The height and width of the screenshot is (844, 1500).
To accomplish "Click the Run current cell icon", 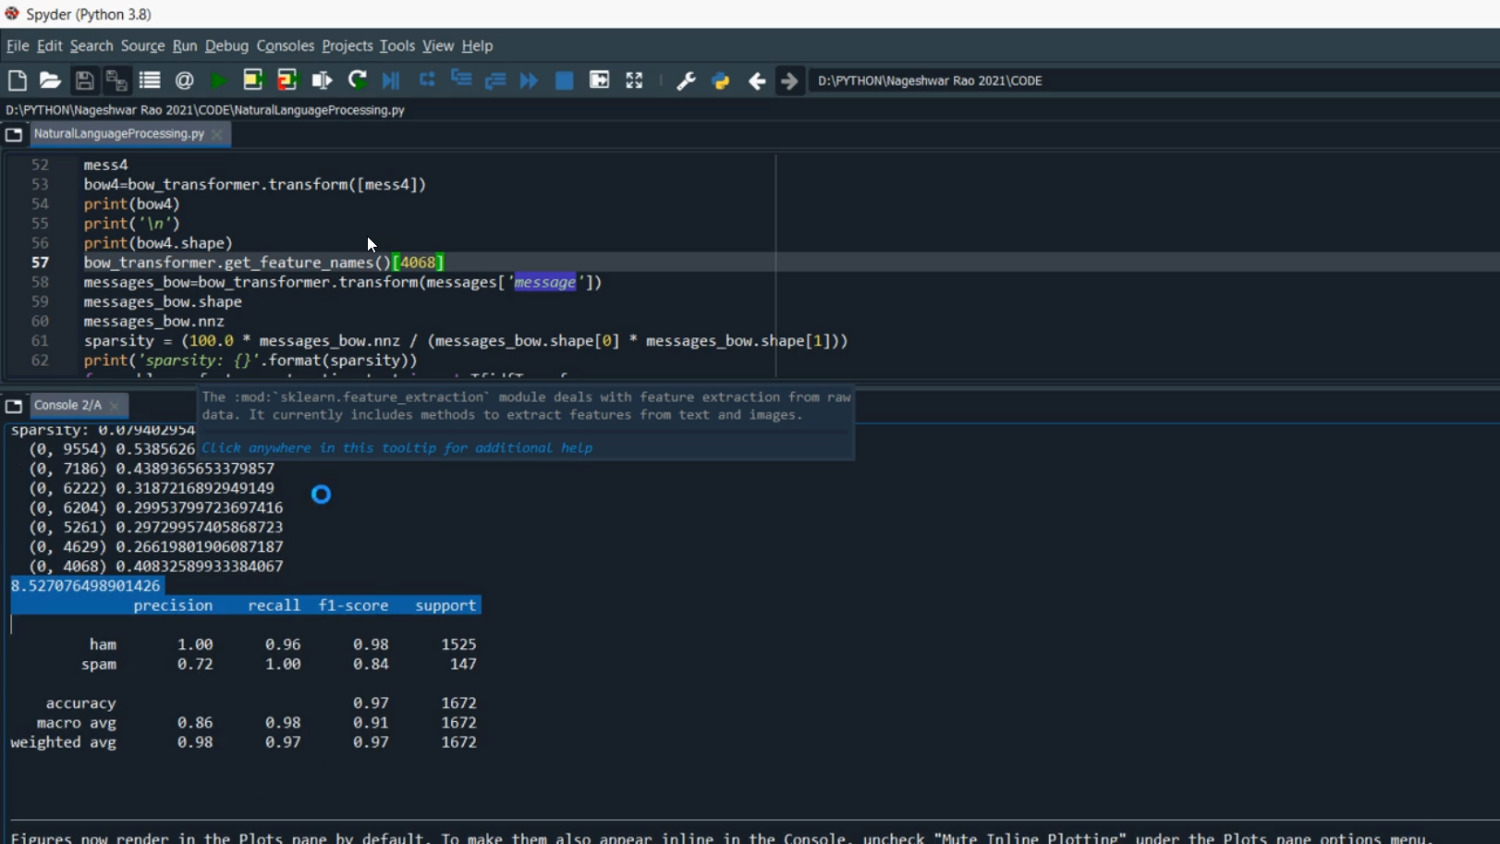I will click(253, 81).
